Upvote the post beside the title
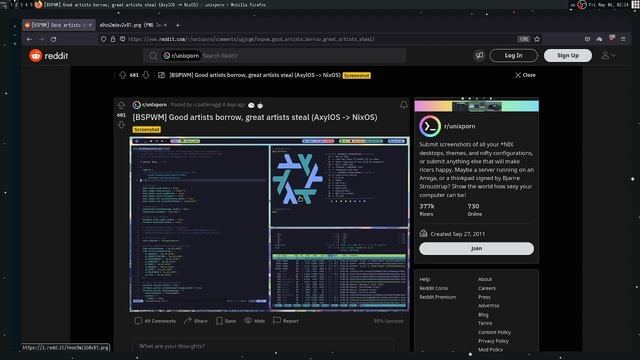Viewport: 640px width, 360px height. [x=121, y=105]
